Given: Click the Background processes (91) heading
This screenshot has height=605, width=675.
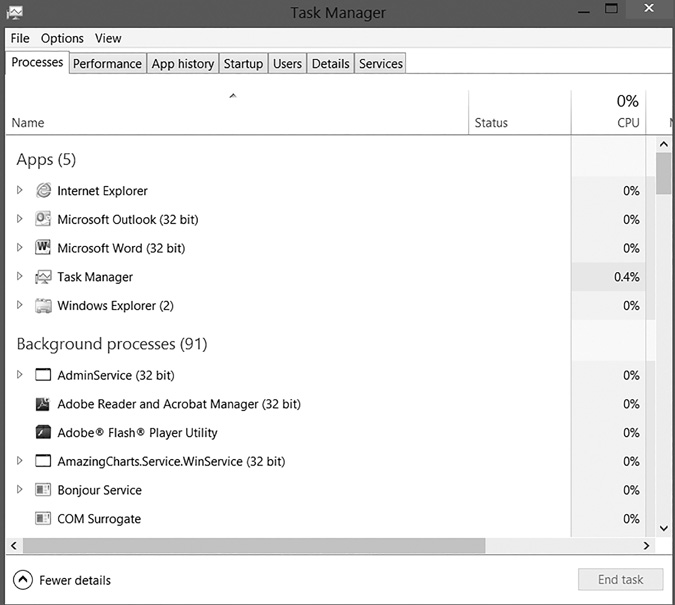Looking at the screenshot, I should point(112,344).
